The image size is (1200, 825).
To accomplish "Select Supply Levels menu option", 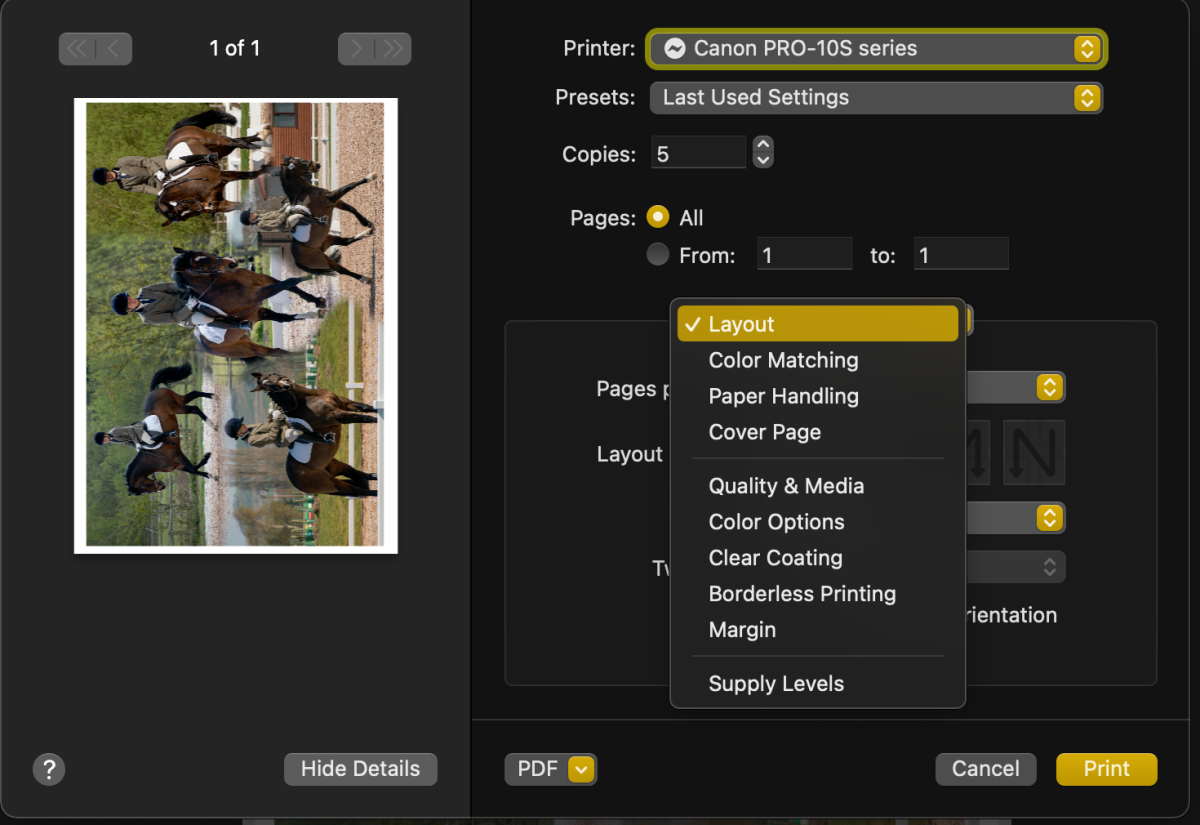I will (x=776, y=684).
